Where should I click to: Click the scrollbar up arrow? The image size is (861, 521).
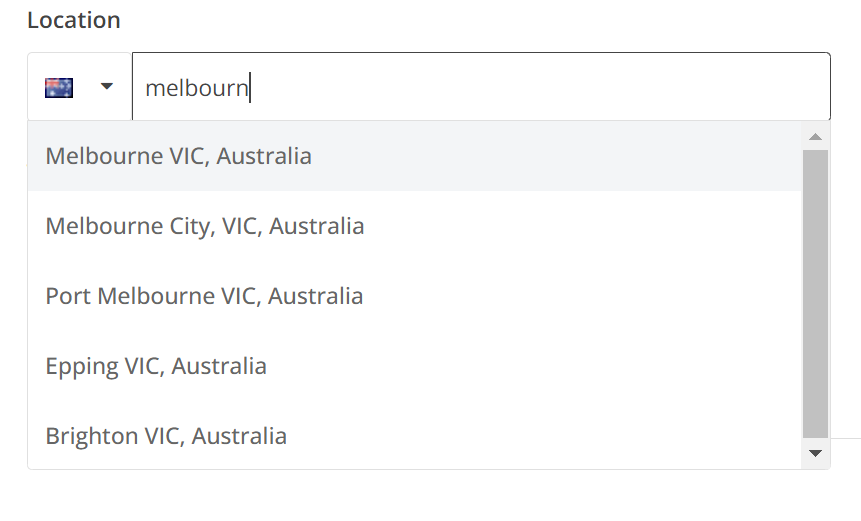coord(815,136)
